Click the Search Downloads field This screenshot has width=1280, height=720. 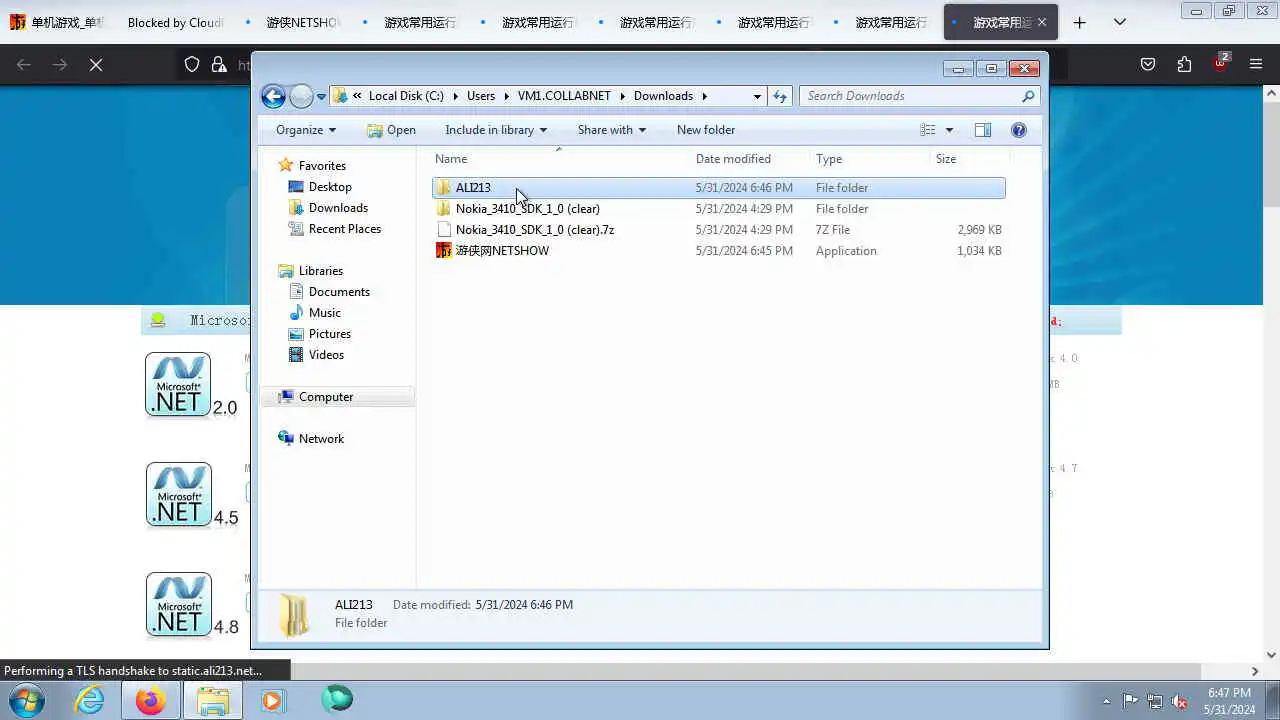pos(919,96)
